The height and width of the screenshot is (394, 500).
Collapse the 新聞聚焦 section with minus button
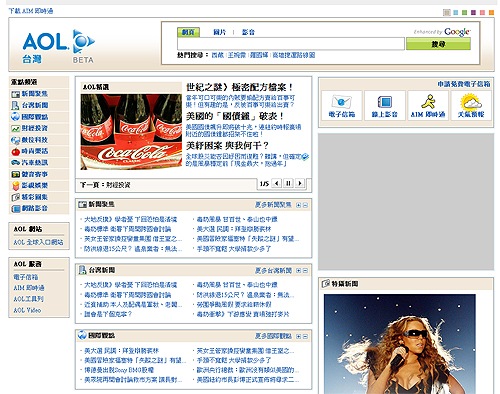coord(305,205)
